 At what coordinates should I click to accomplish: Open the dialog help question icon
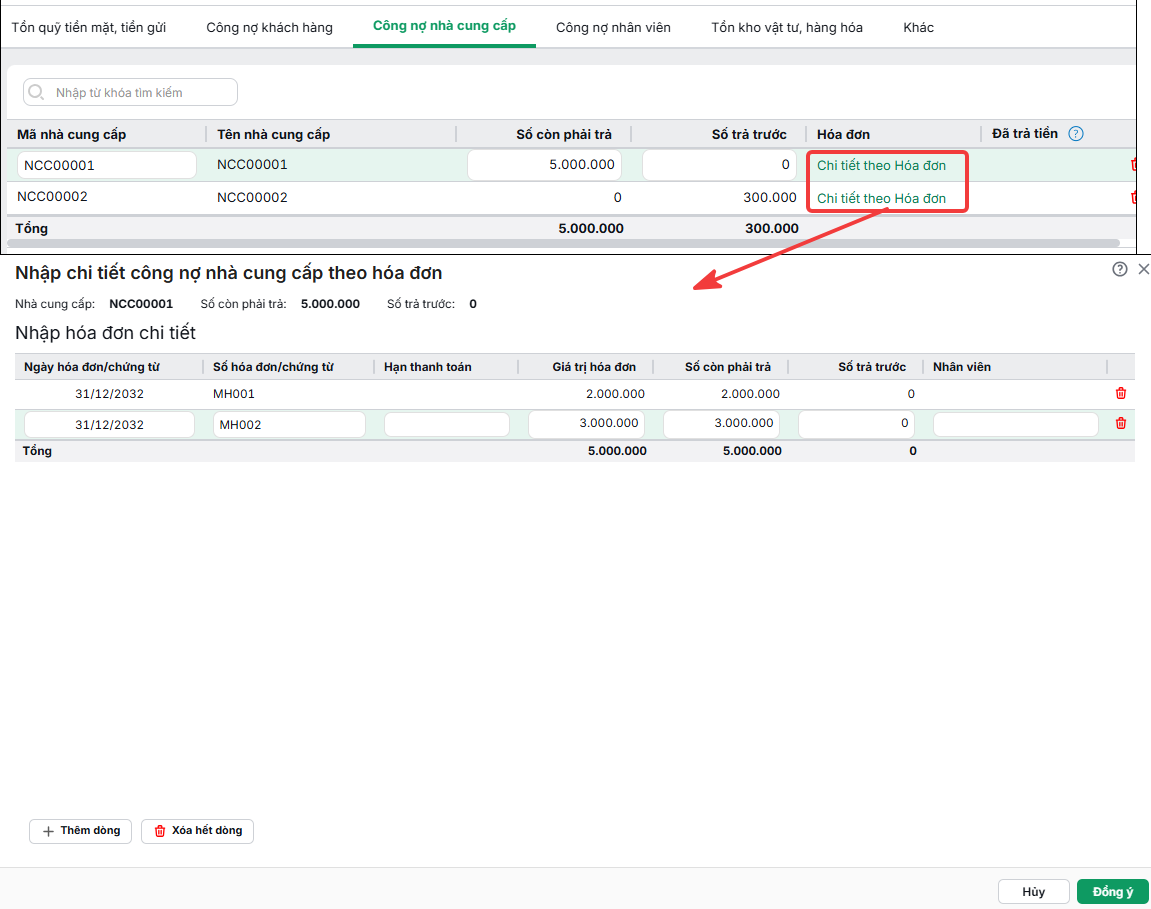(x=1119, y=269)
